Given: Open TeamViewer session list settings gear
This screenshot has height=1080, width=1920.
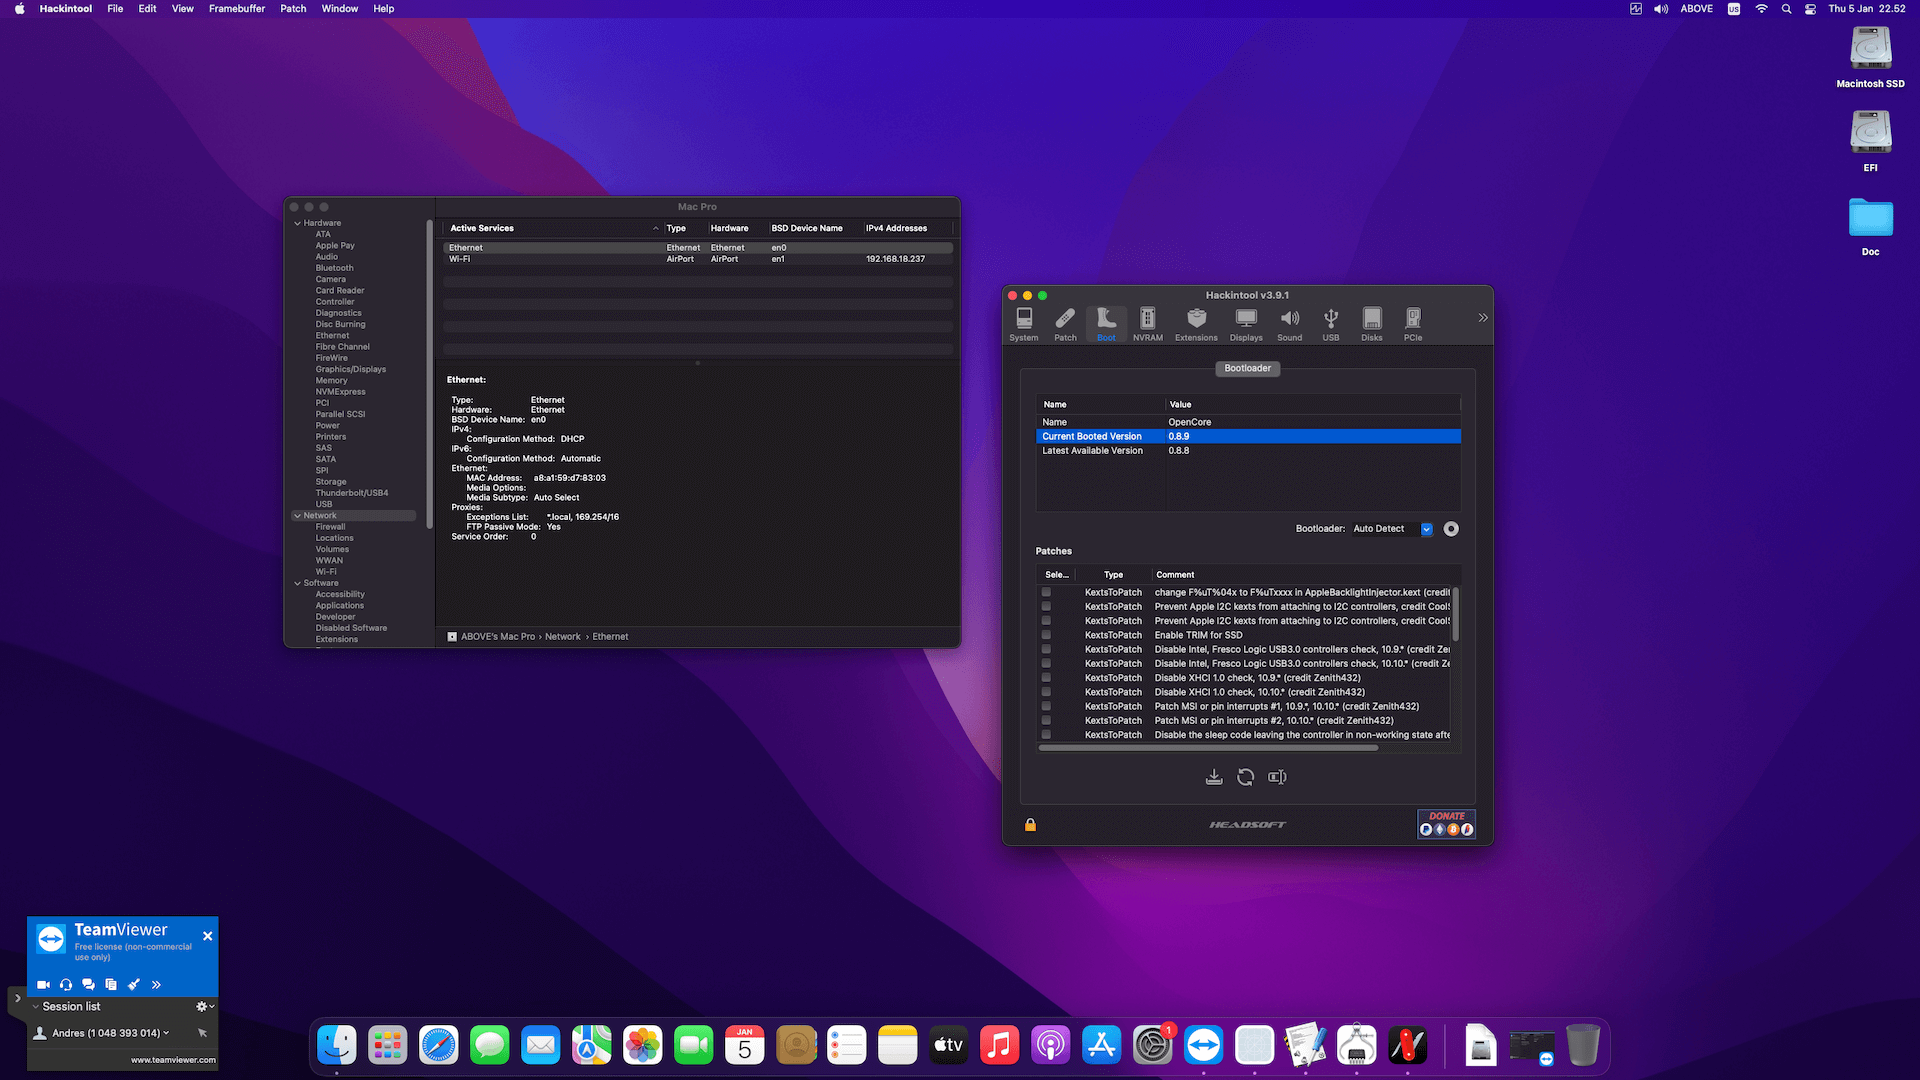Looking at the screenshot, I should tap(204, 1007).
